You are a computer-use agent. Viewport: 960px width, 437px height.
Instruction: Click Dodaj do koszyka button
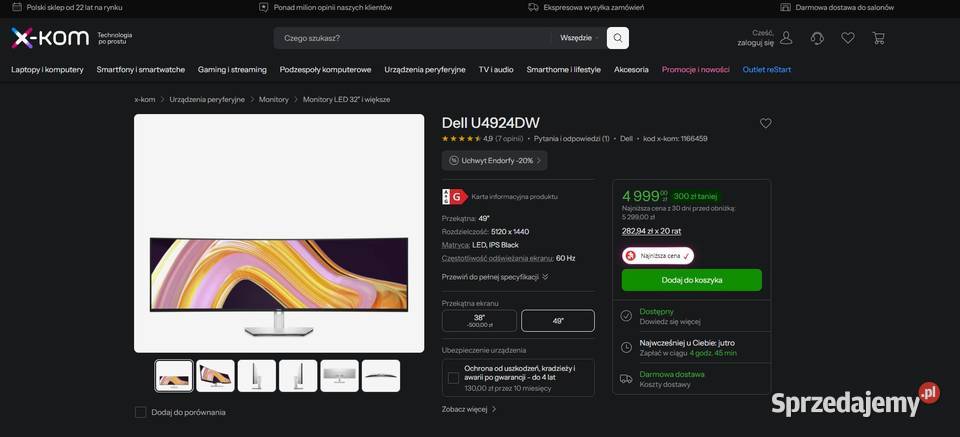(692, 280)
